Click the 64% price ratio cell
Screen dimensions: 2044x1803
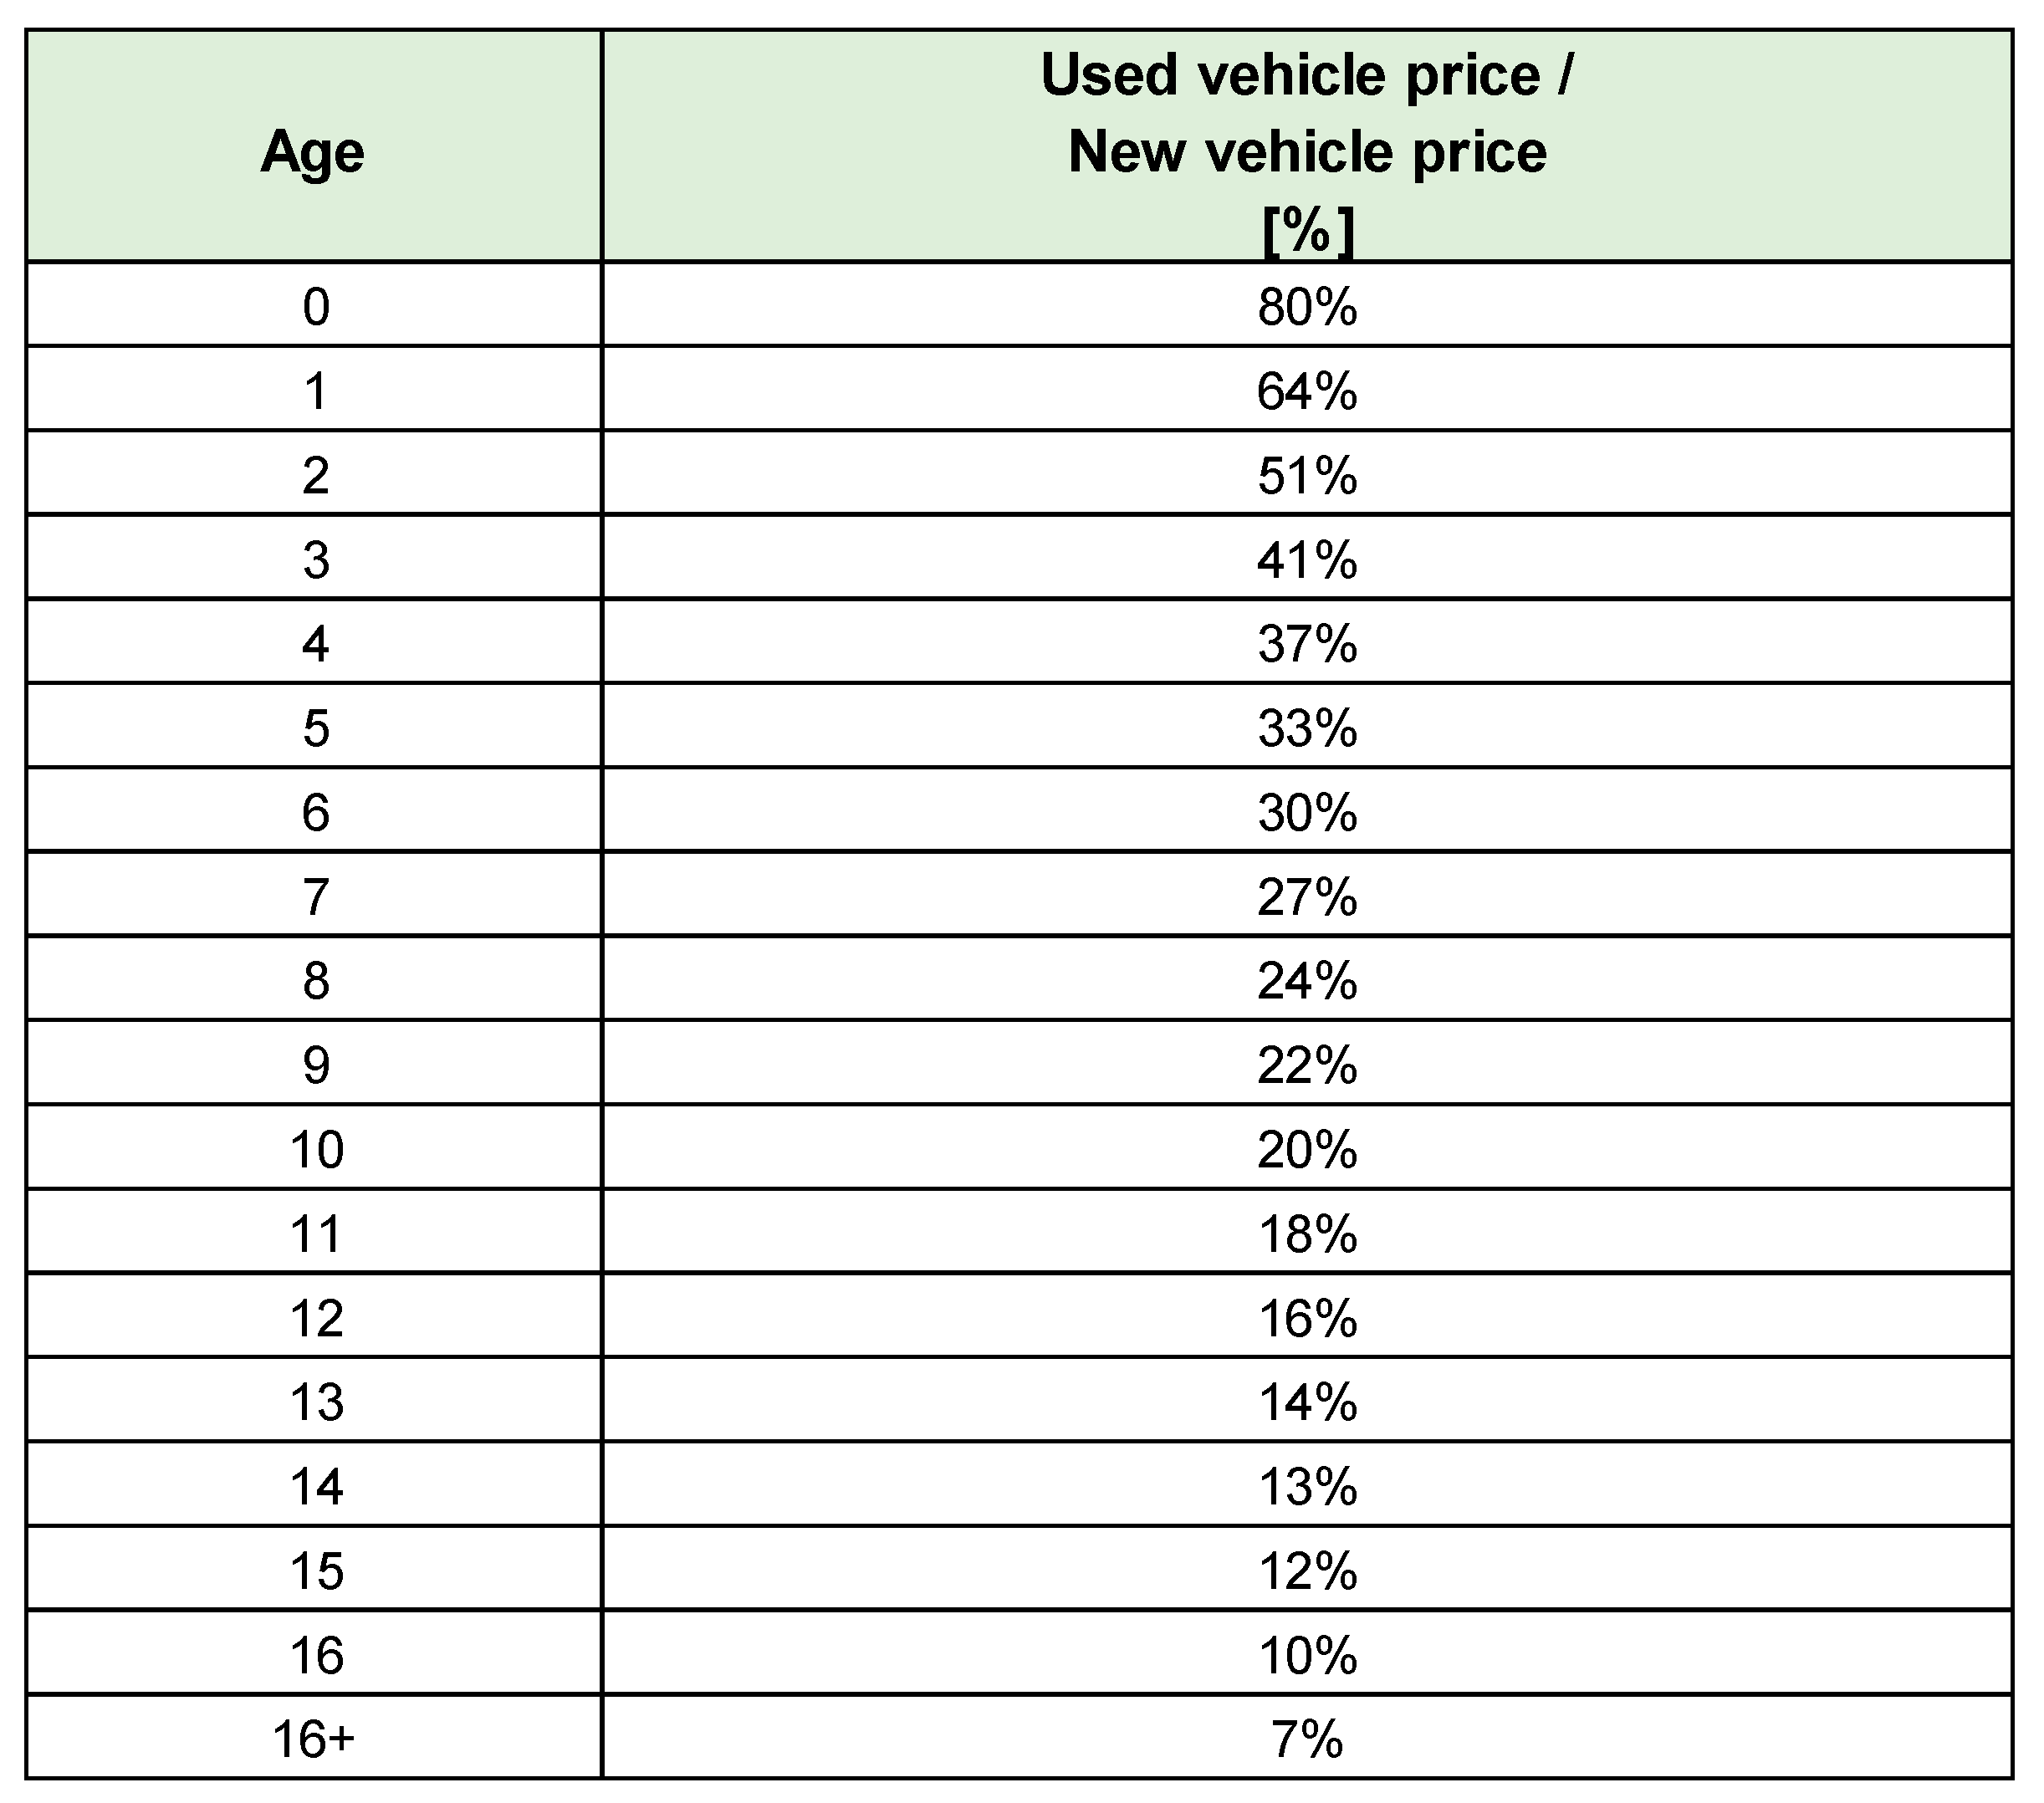pyautogui.click(x=1307, y=391)
